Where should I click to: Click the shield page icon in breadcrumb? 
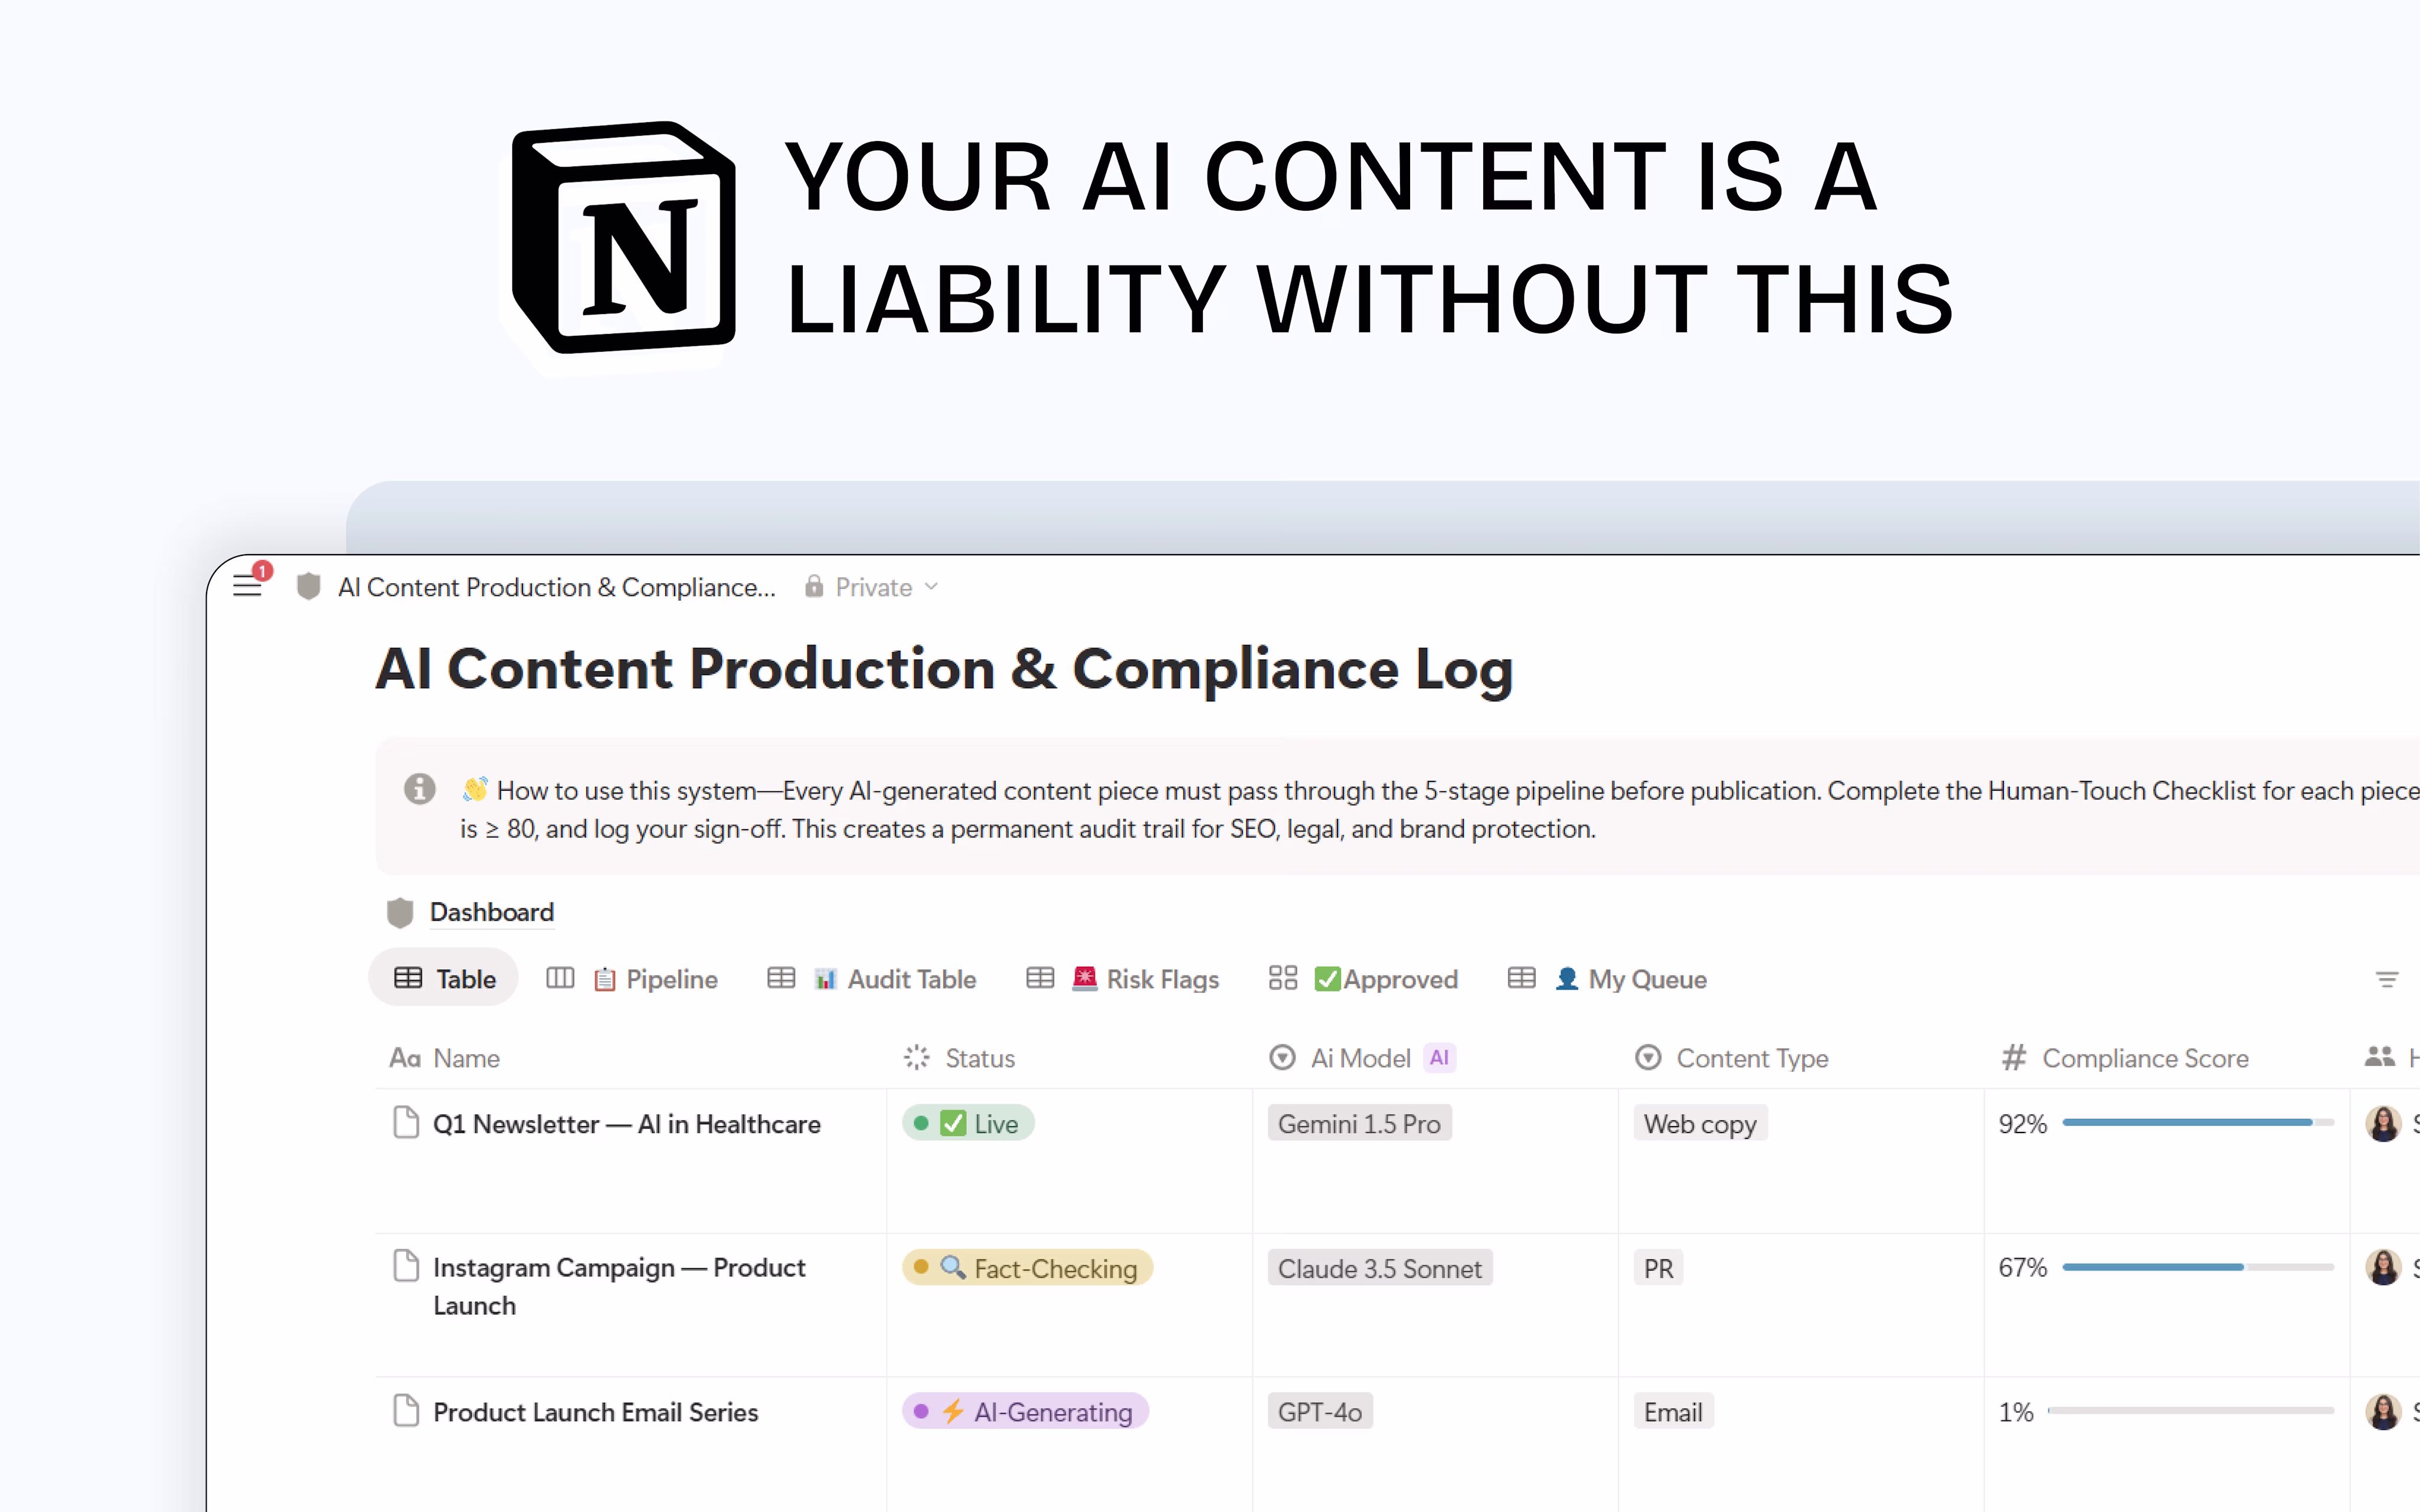coord(308,587)
